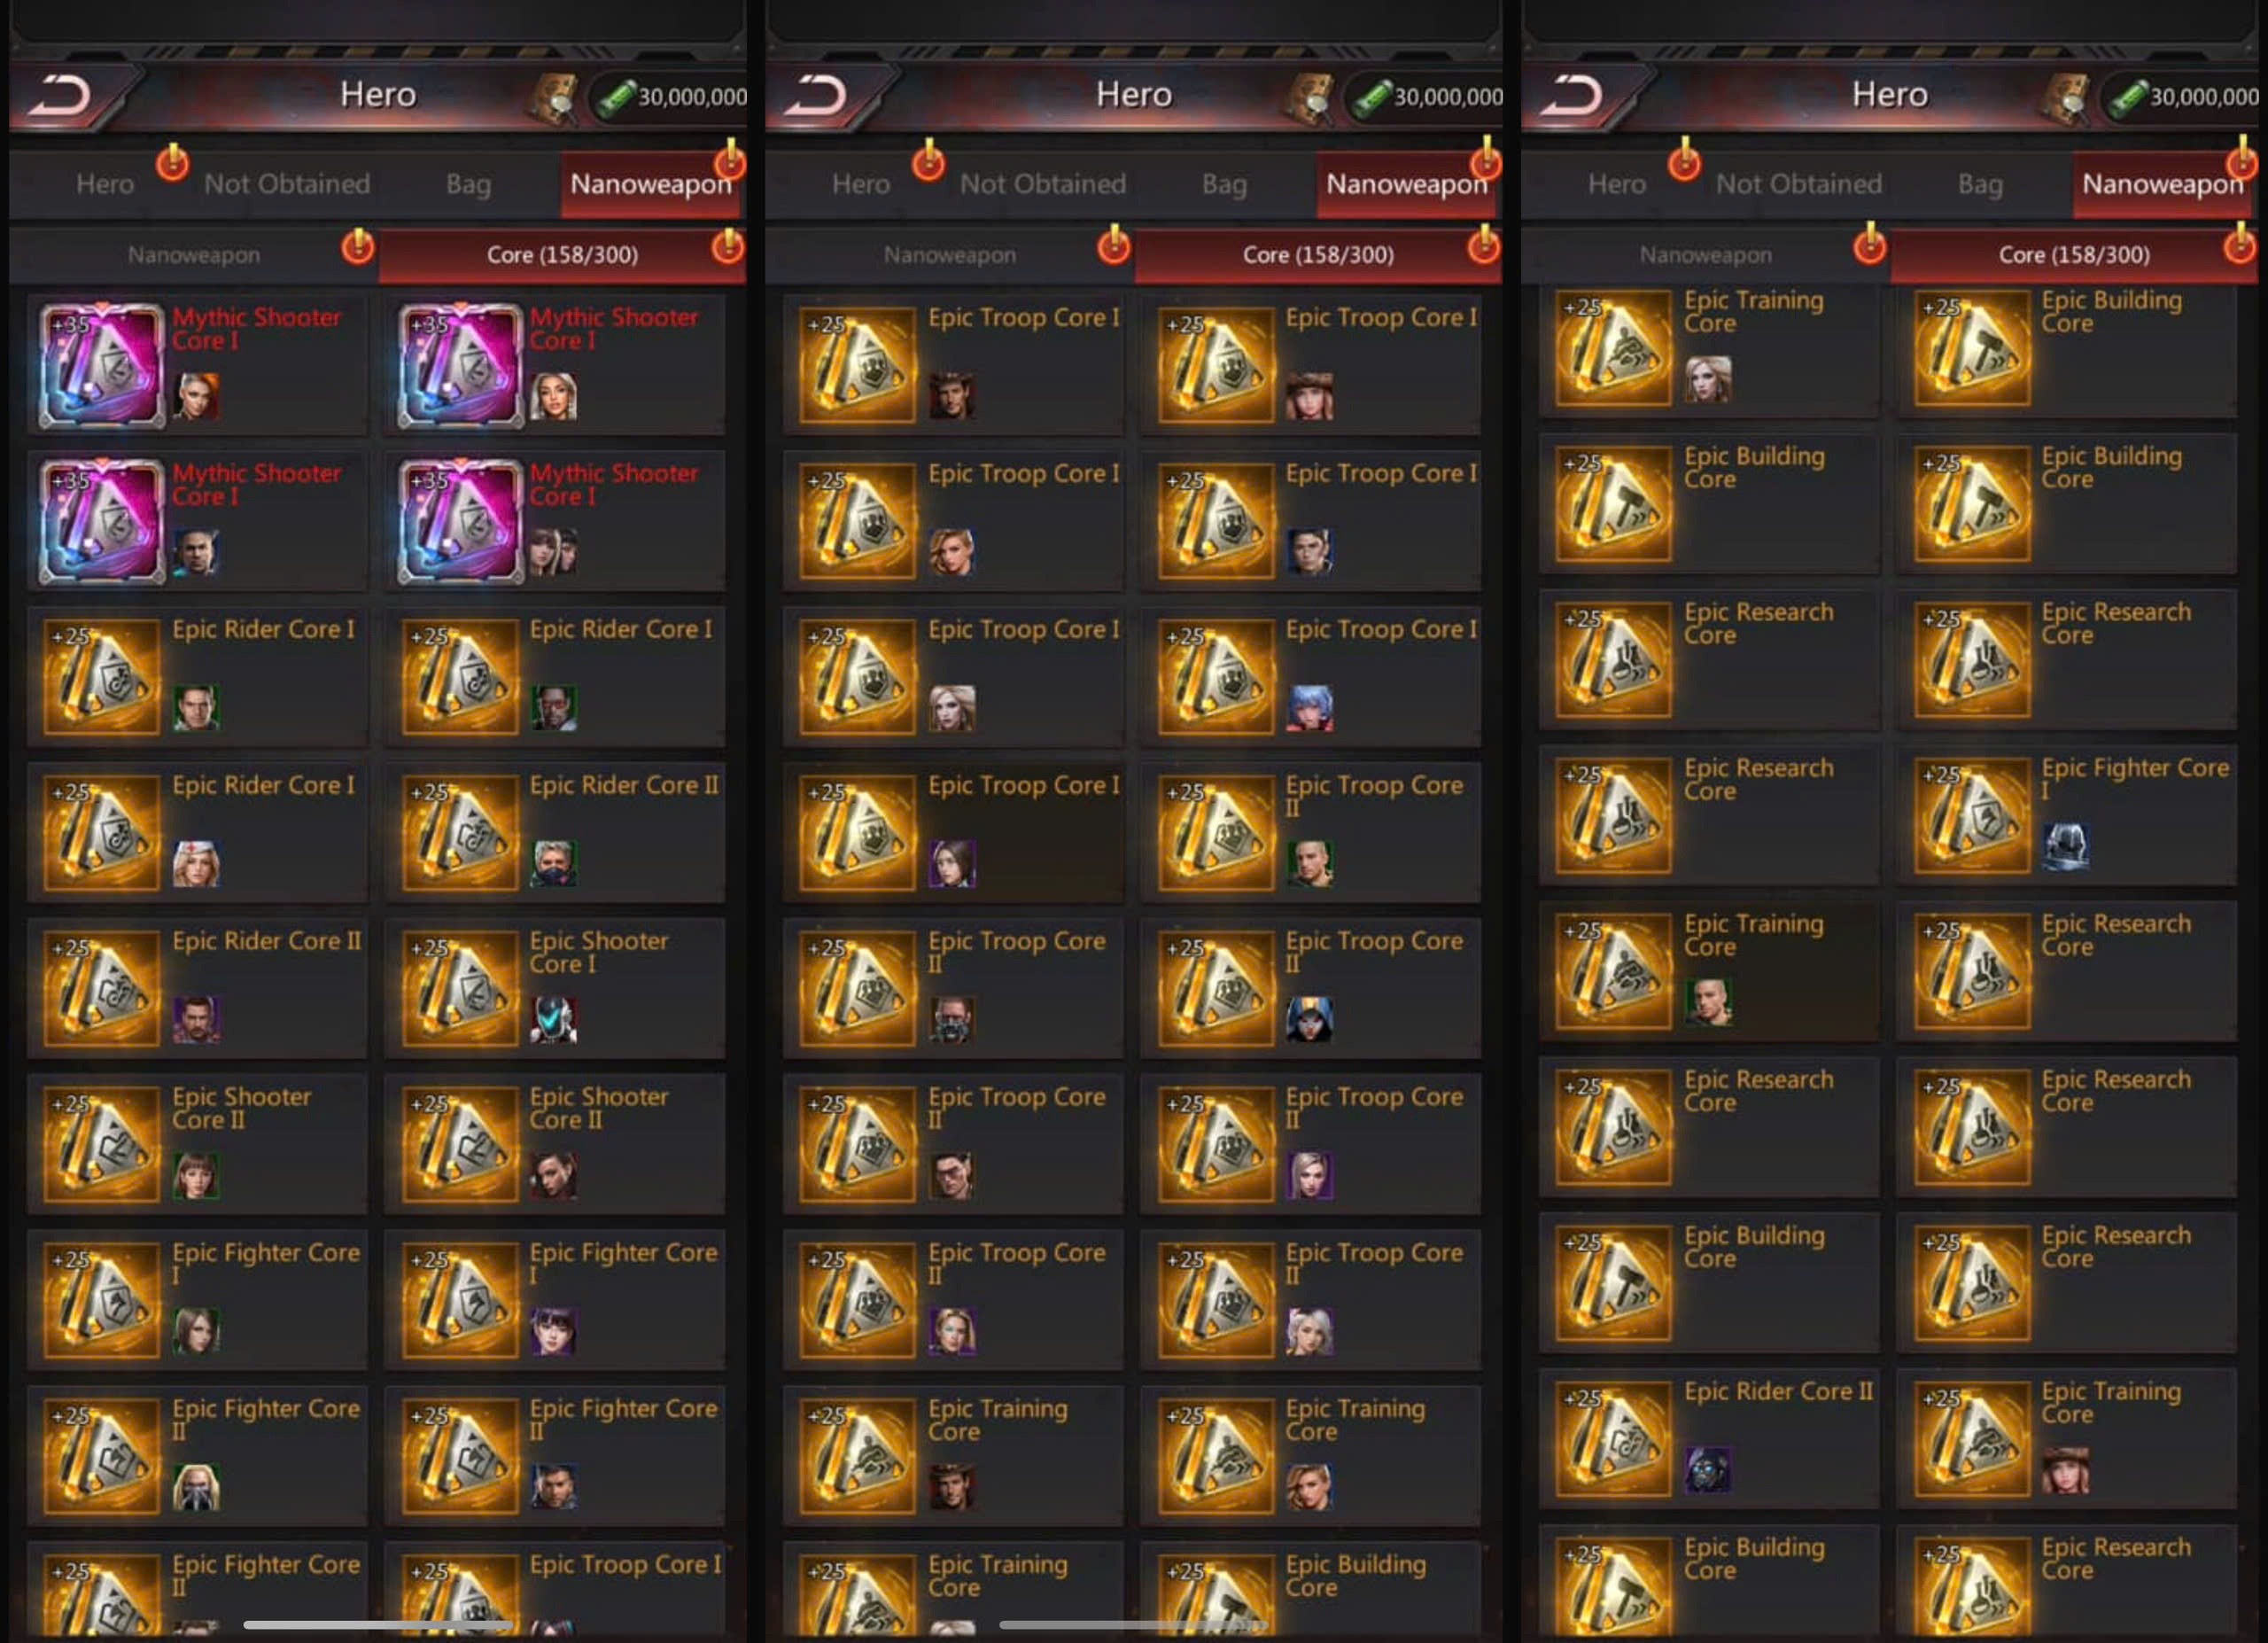
Task: Tap masked hero avatar on left screen's Epic Rider Core II
Action: 553,863
